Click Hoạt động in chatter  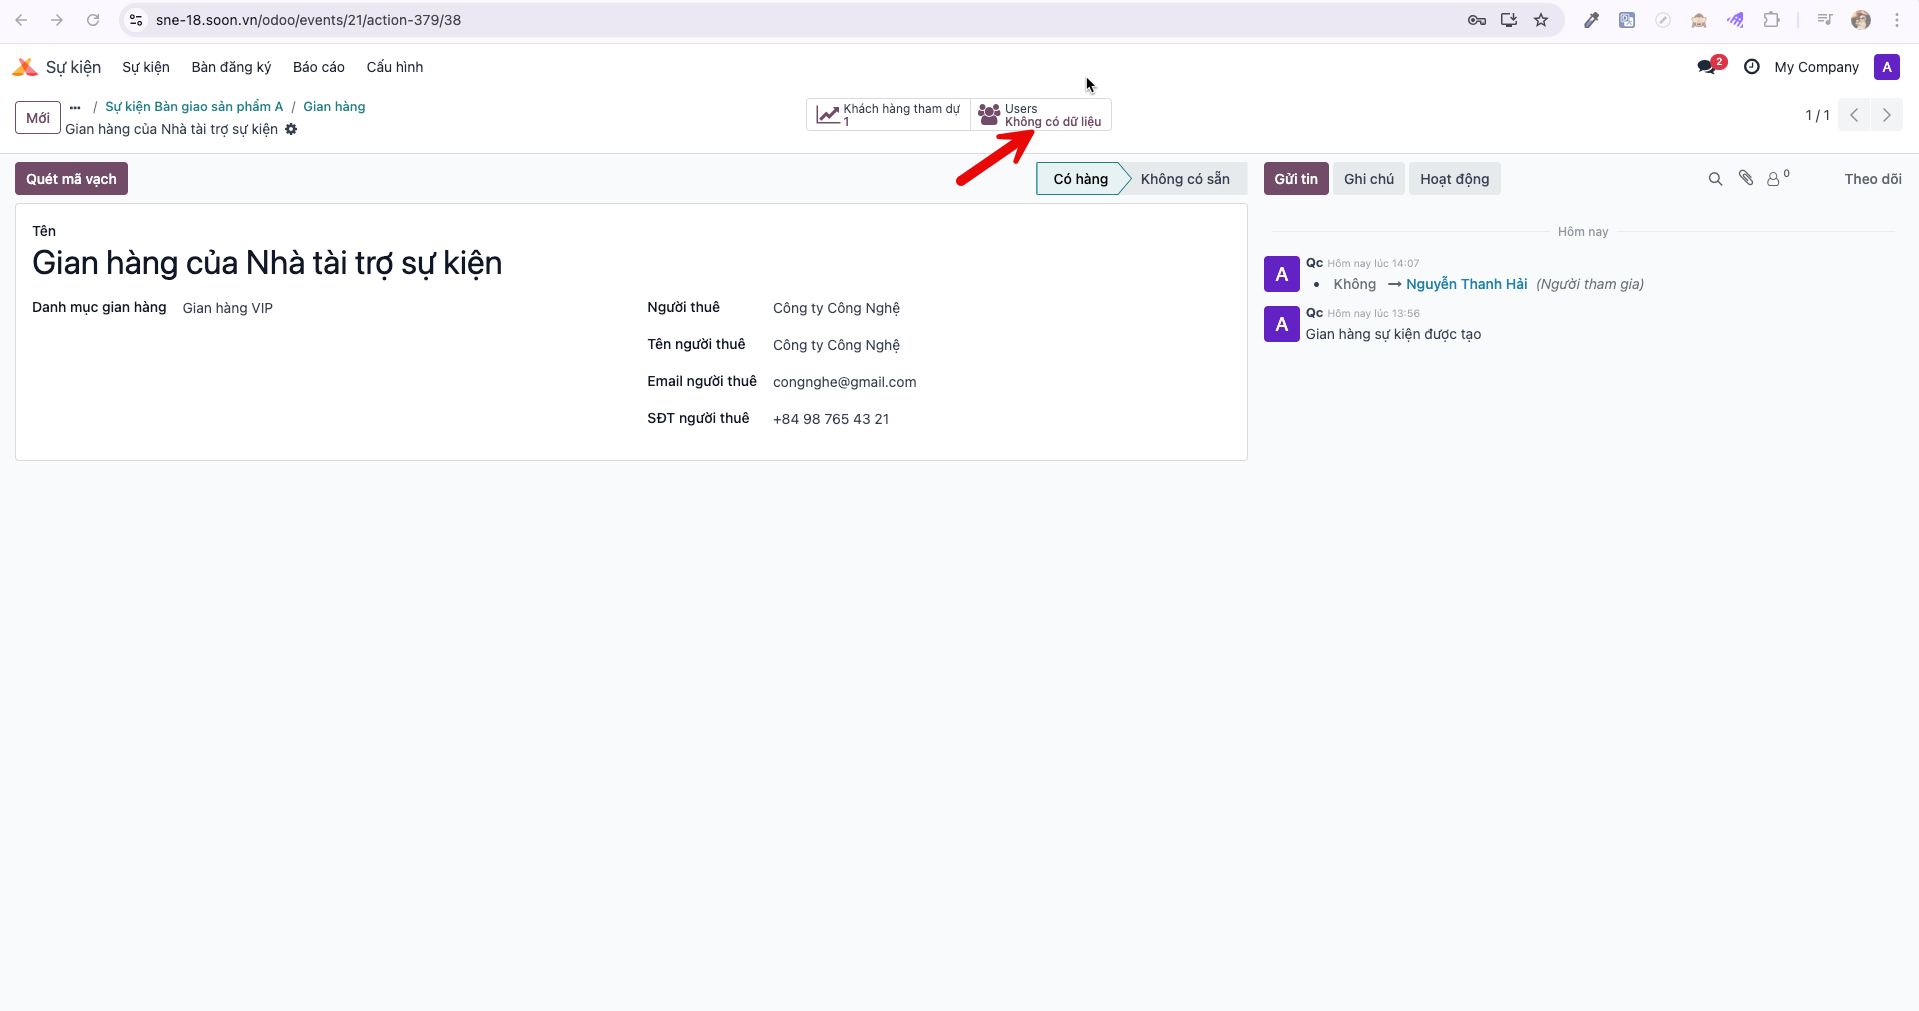click(x=1455, y=179)
